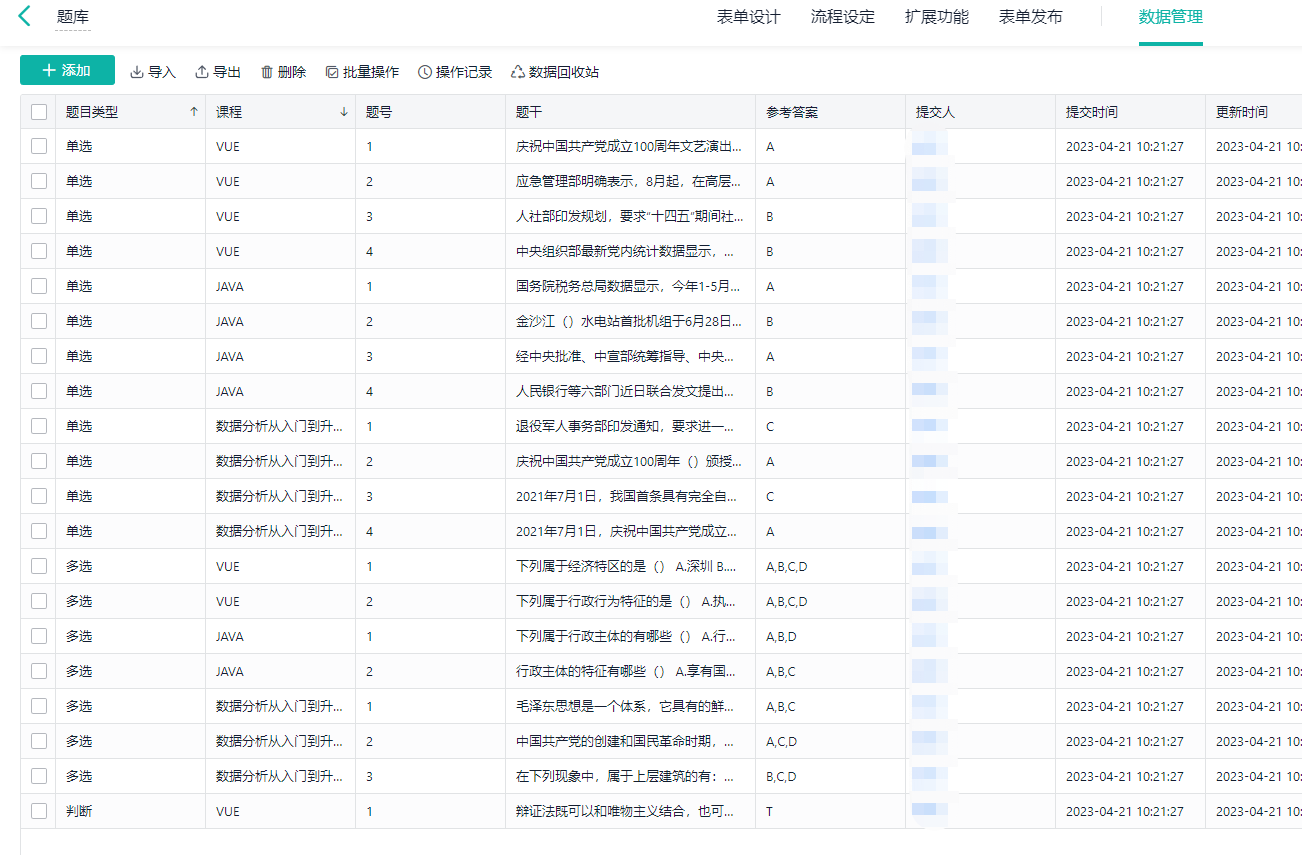Click the 参考答案 column header

pos(830,112)
